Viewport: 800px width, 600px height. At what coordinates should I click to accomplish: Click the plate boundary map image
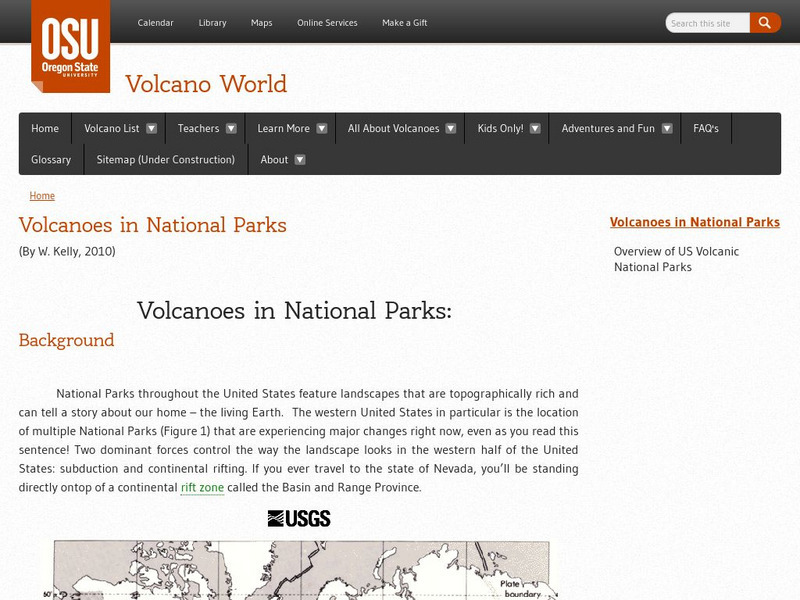click(x=300, y=570)
